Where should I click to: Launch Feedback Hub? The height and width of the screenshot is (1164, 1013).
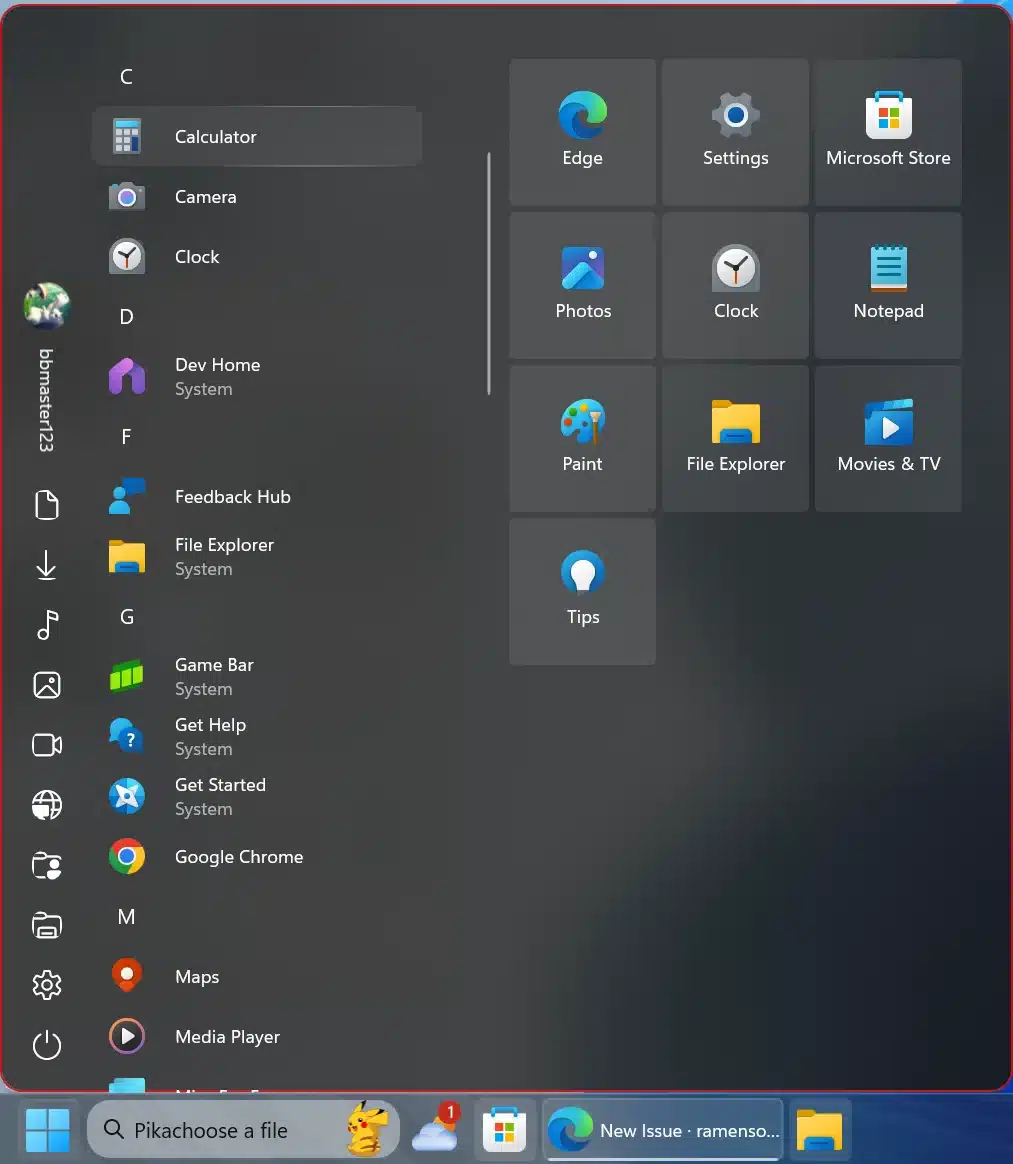point(257,497)
